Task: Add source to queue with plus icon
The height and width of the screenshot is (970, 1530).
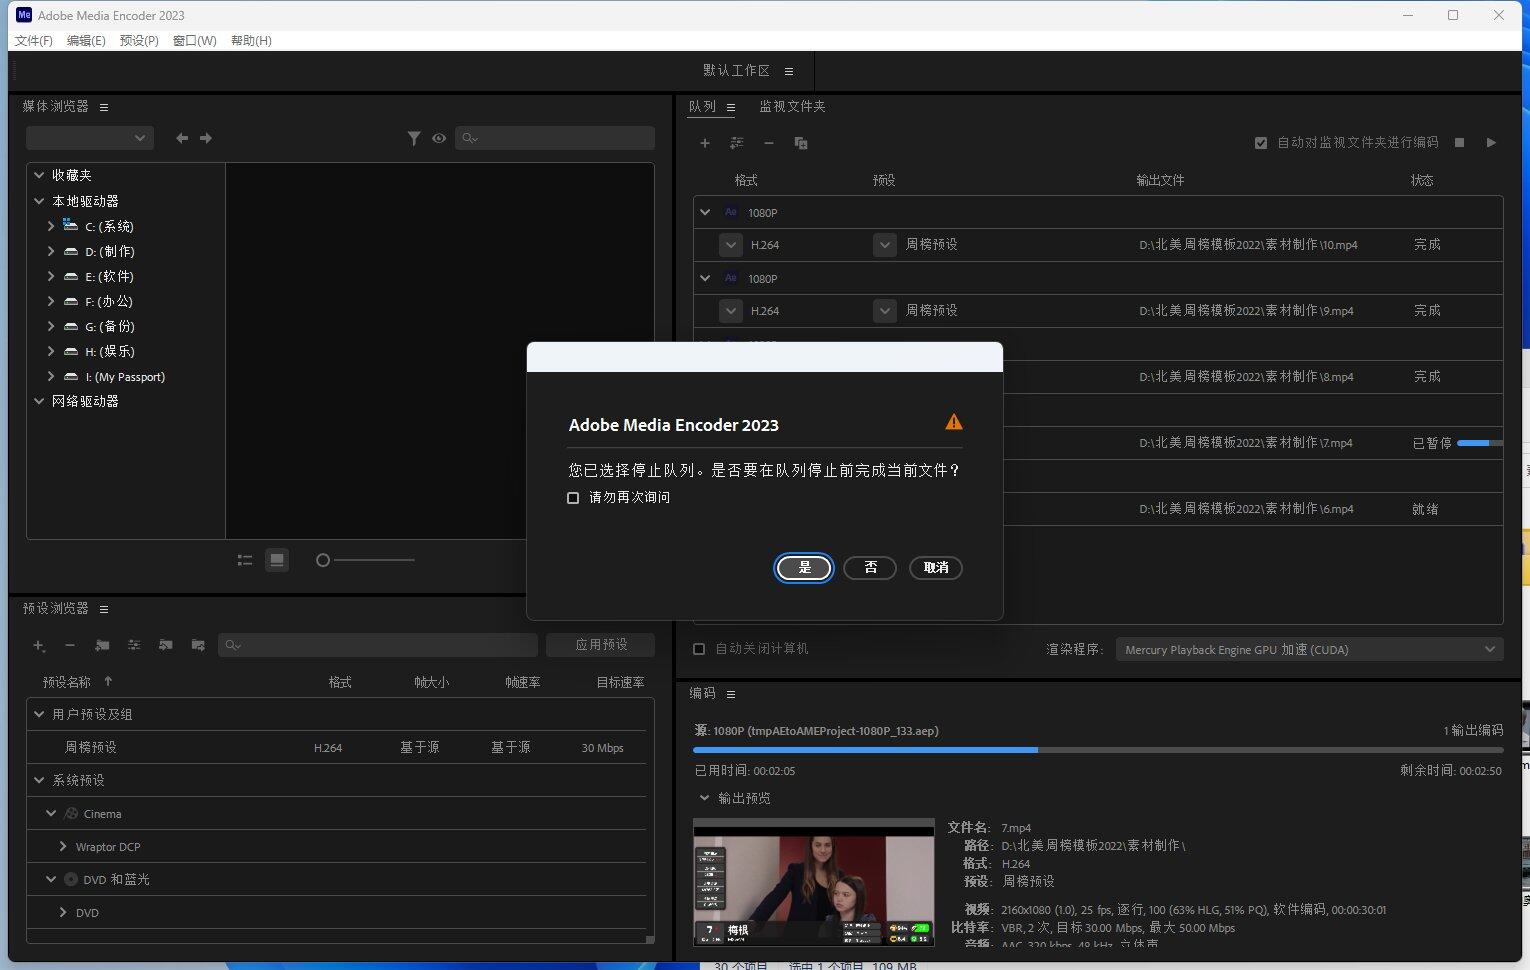Action: pyautogui.click(x=705, y=143)
